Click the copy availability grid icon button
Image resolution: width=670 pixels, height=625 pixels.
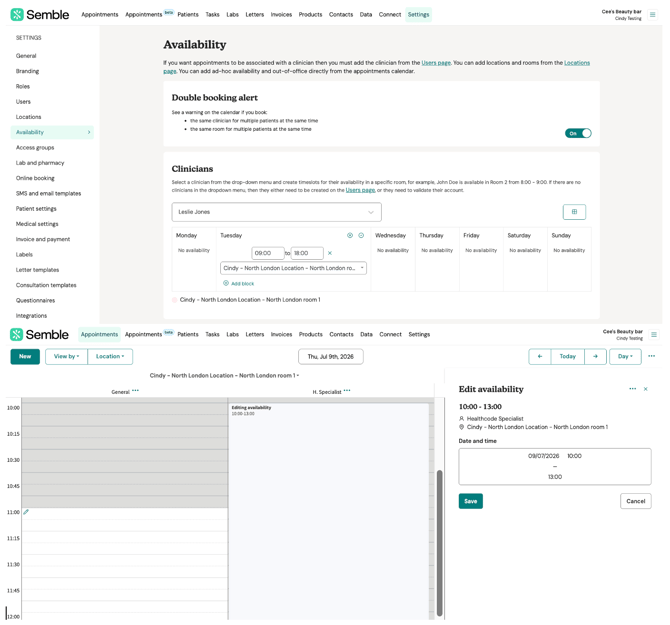coord(574,212)
